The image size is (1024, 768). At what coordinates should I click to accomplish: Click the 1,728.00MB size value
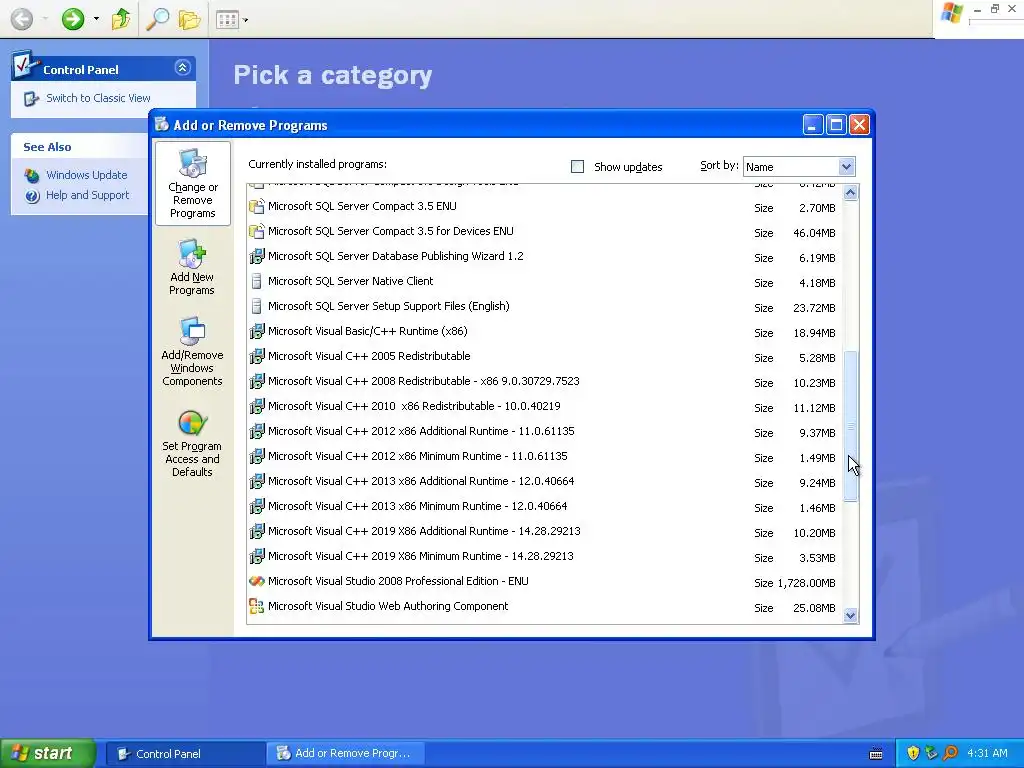point(806,583)
